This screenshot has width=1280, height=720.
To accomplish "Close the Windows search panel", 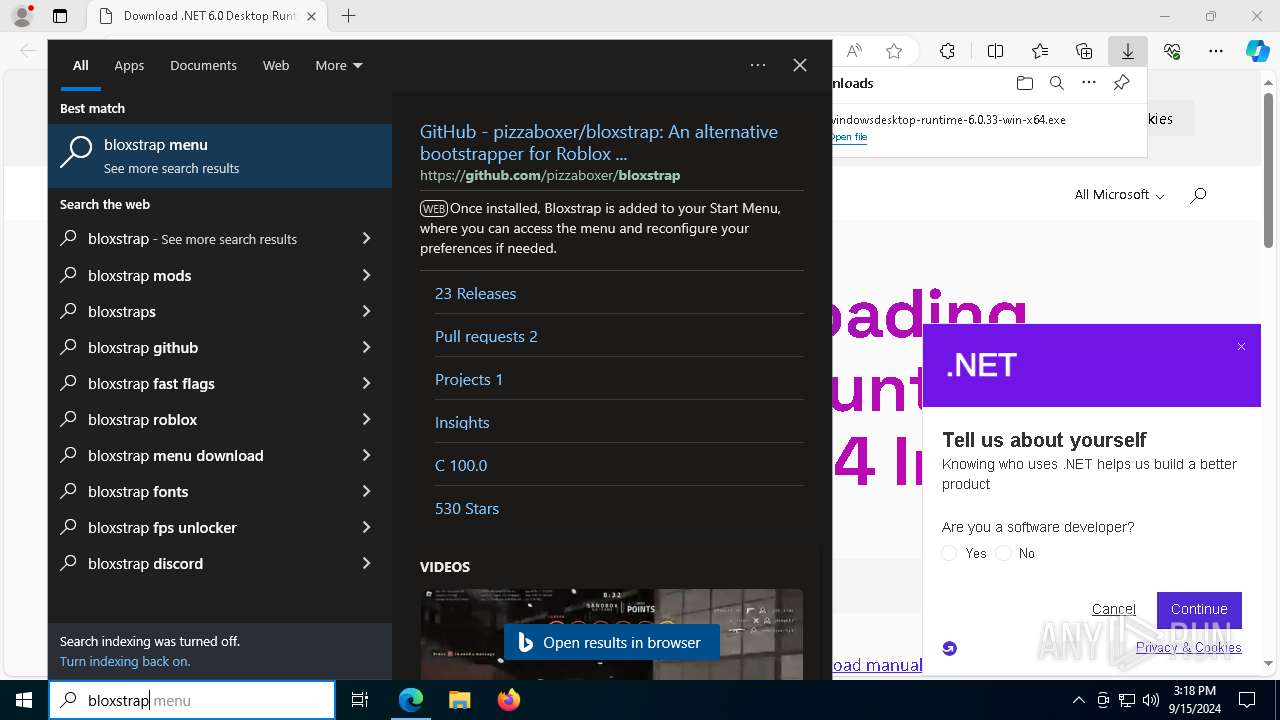I will (x=800, y=65).
